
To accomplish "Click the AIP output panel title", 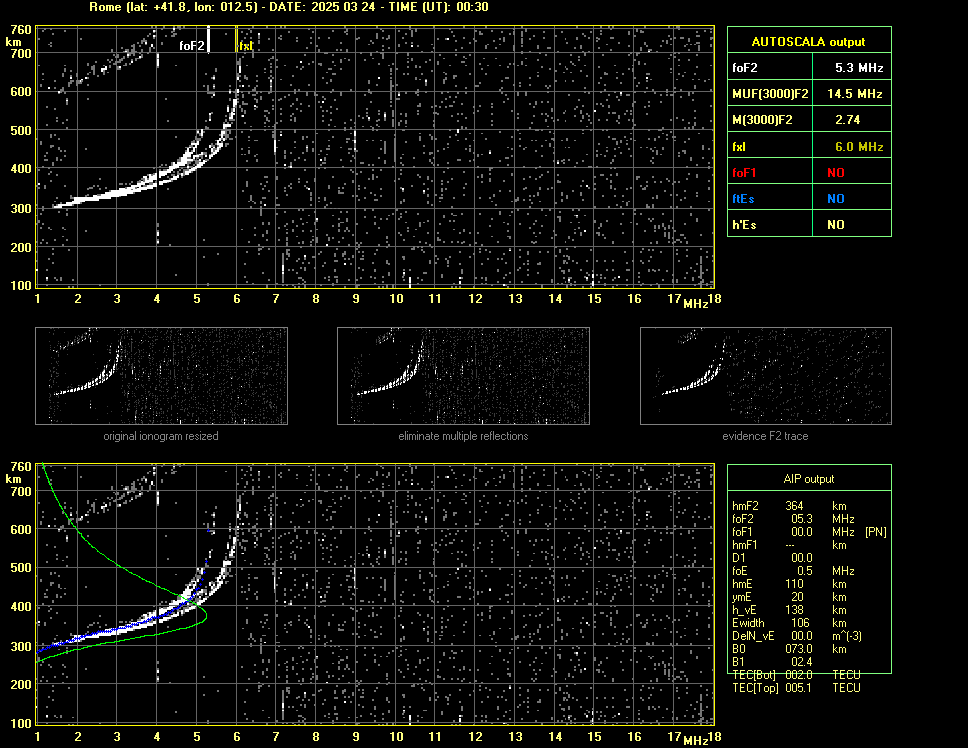I will click(809, 479).
